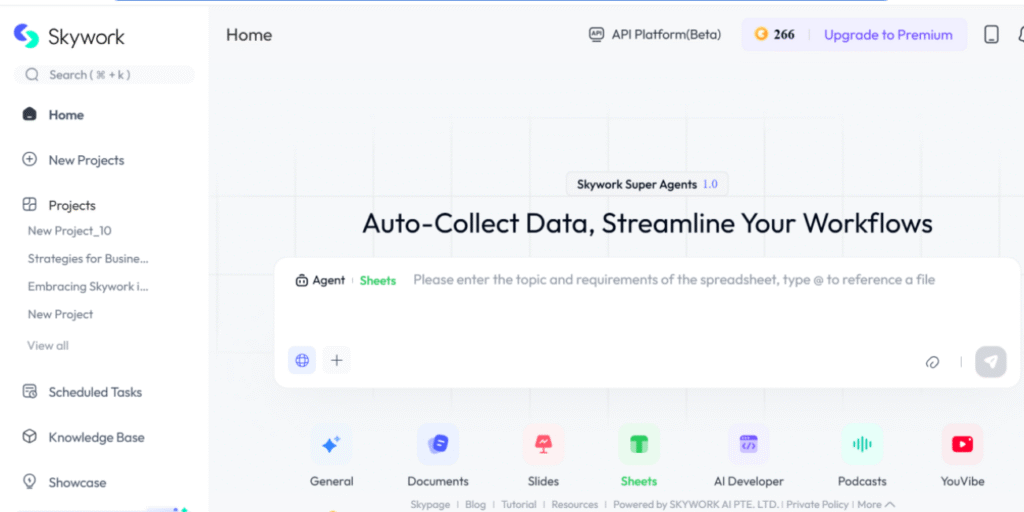The height and width of the screenshot is (512, 1024).
Task: Click the sidebar Search field
Action: click(x=105, y=75)
